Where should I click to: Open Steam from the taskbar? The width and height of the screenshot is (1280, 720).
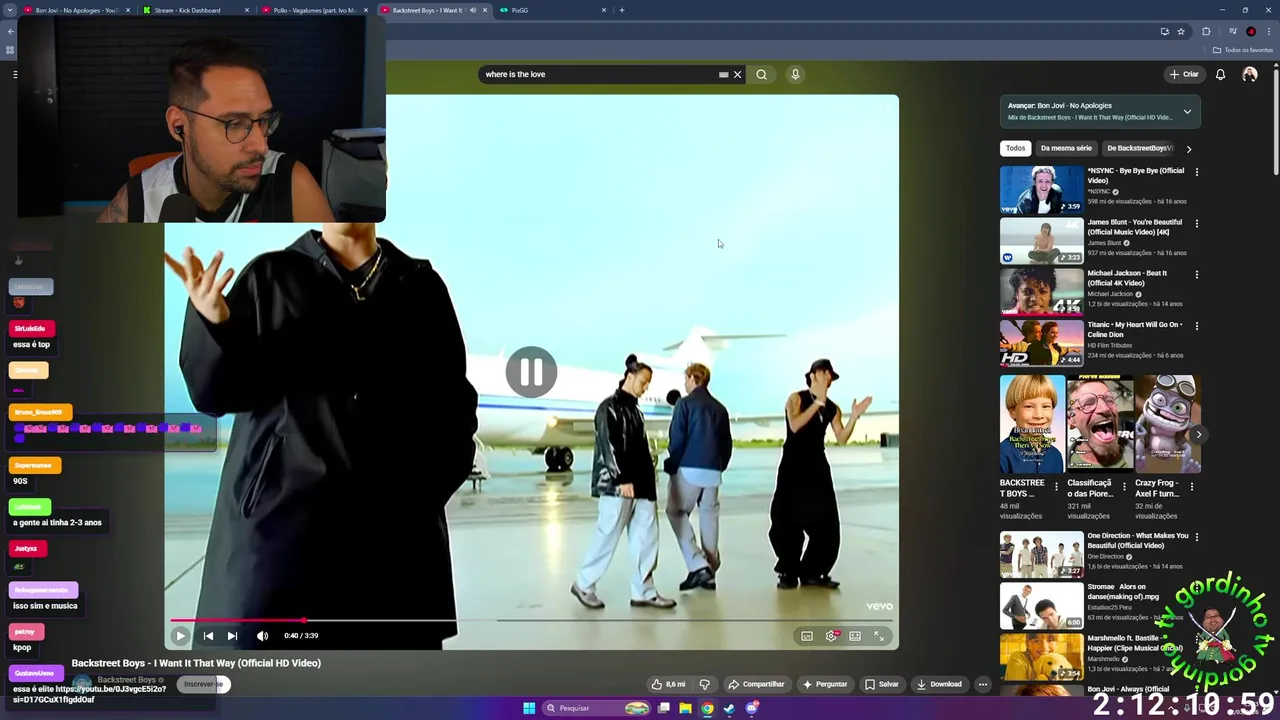pyautogui.click(x=729, y=708)
